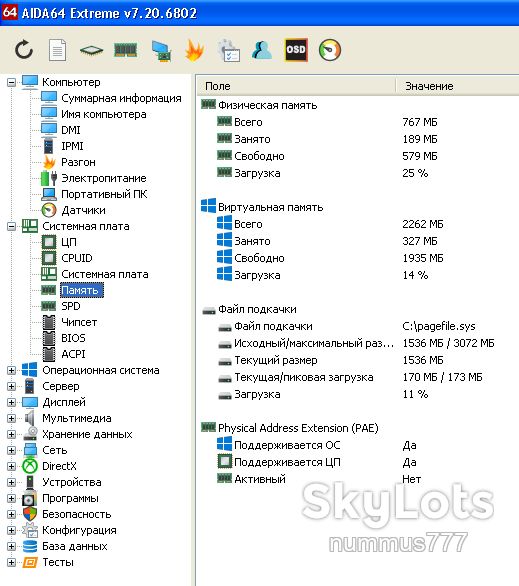The height and width of the screenshot is (586, 519).
Task: Select the Активный row
Action: pyautogui.click(x=260, y=479)
